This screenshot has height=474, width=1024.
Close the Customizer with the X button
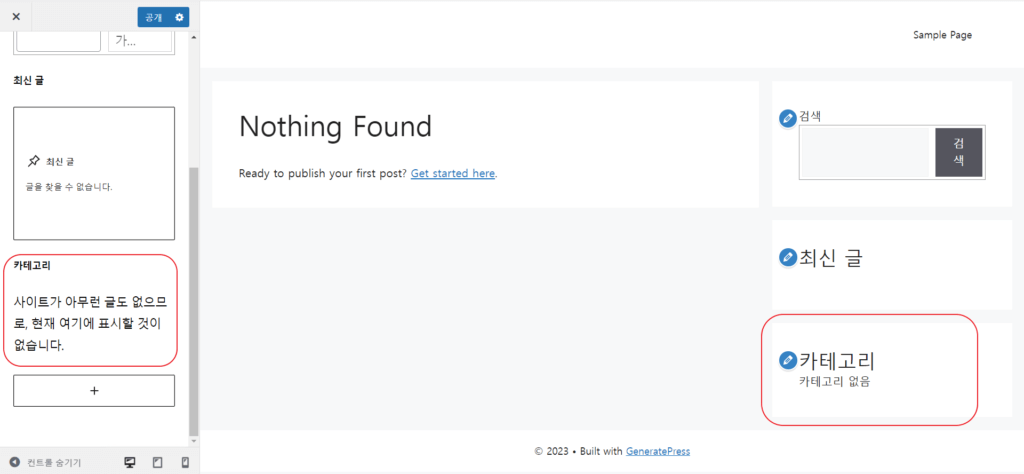click(x=15, y=16)
